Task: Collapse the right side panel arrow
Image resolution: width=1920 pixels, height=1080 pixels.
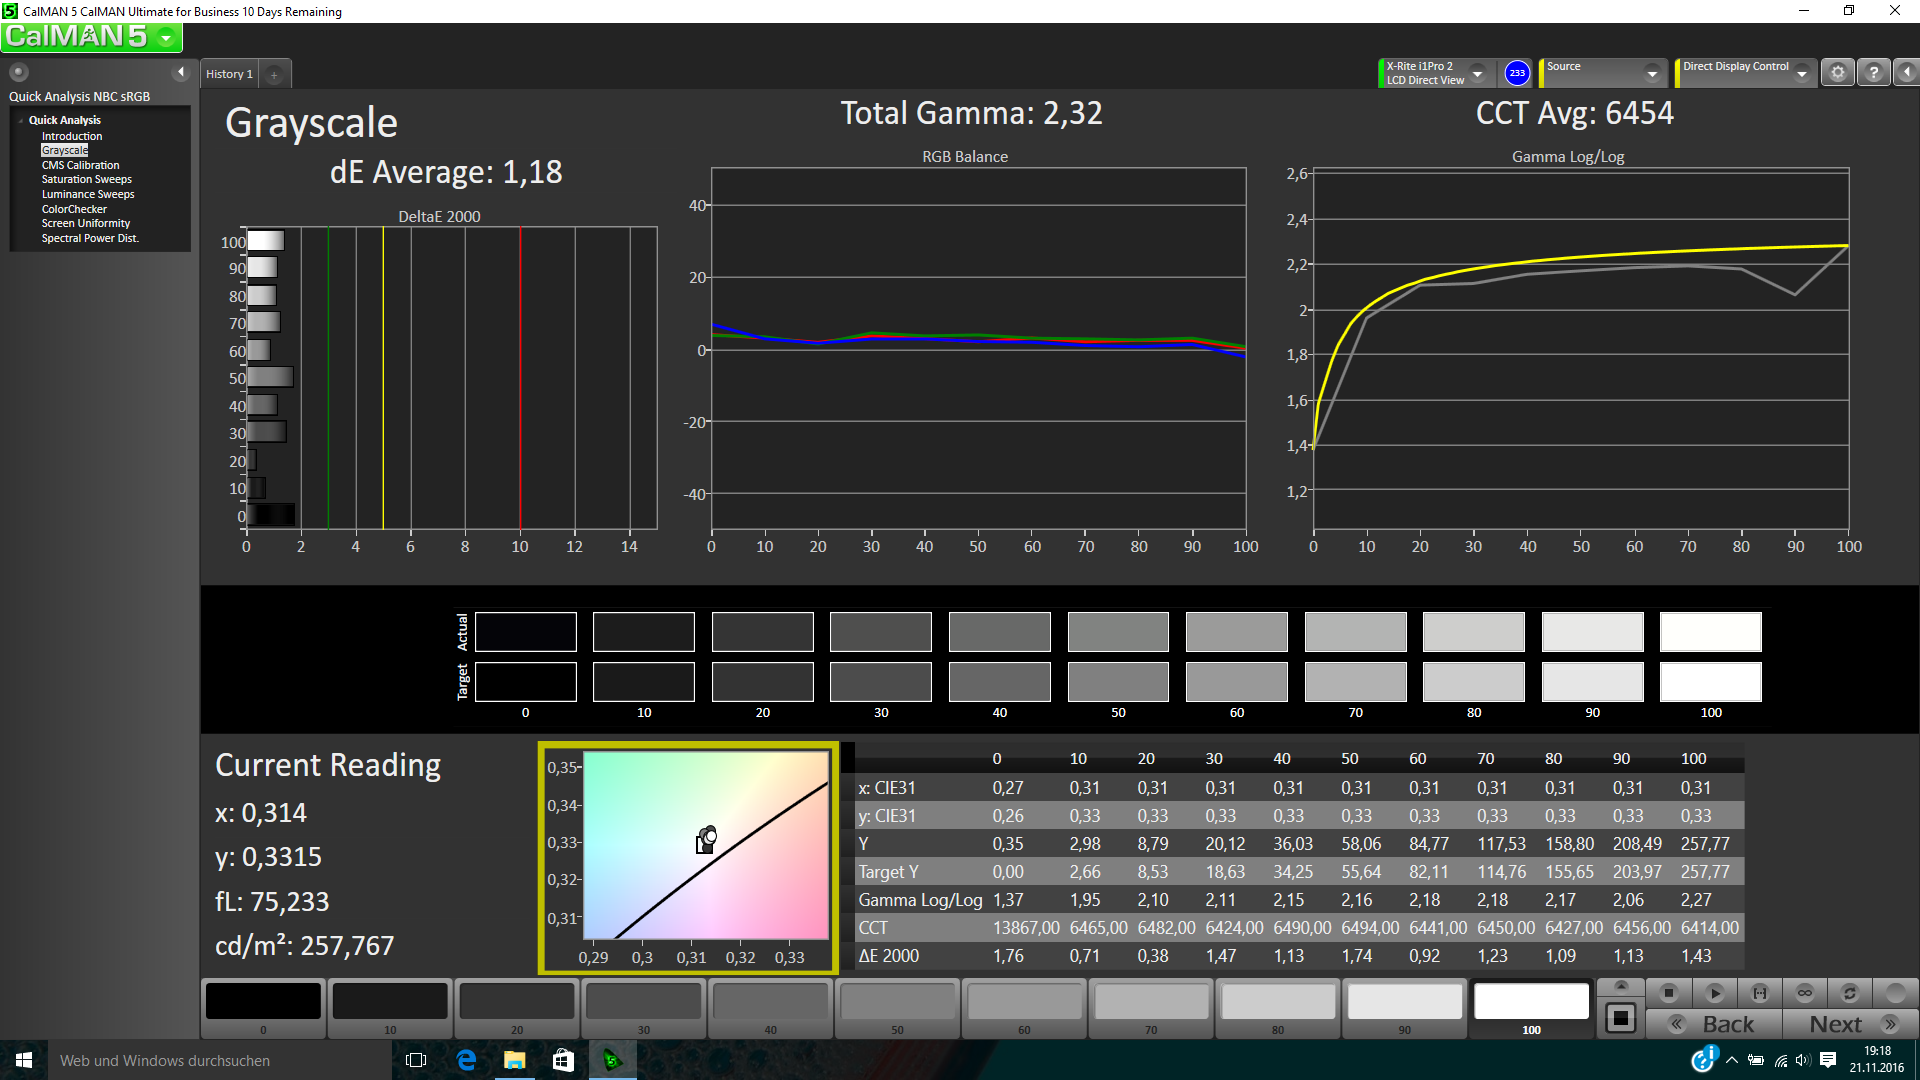Action: click(x=1907, y=73)
